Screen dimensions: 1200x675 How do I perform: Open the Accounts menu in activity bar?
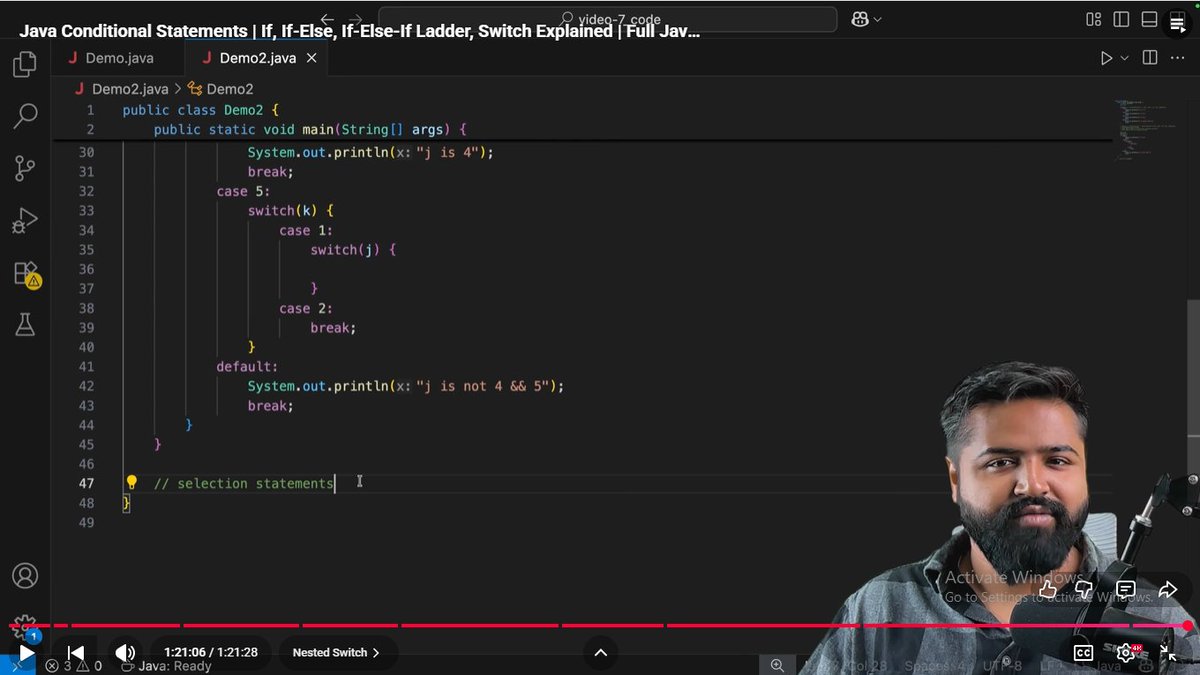(x=25, y=576)
